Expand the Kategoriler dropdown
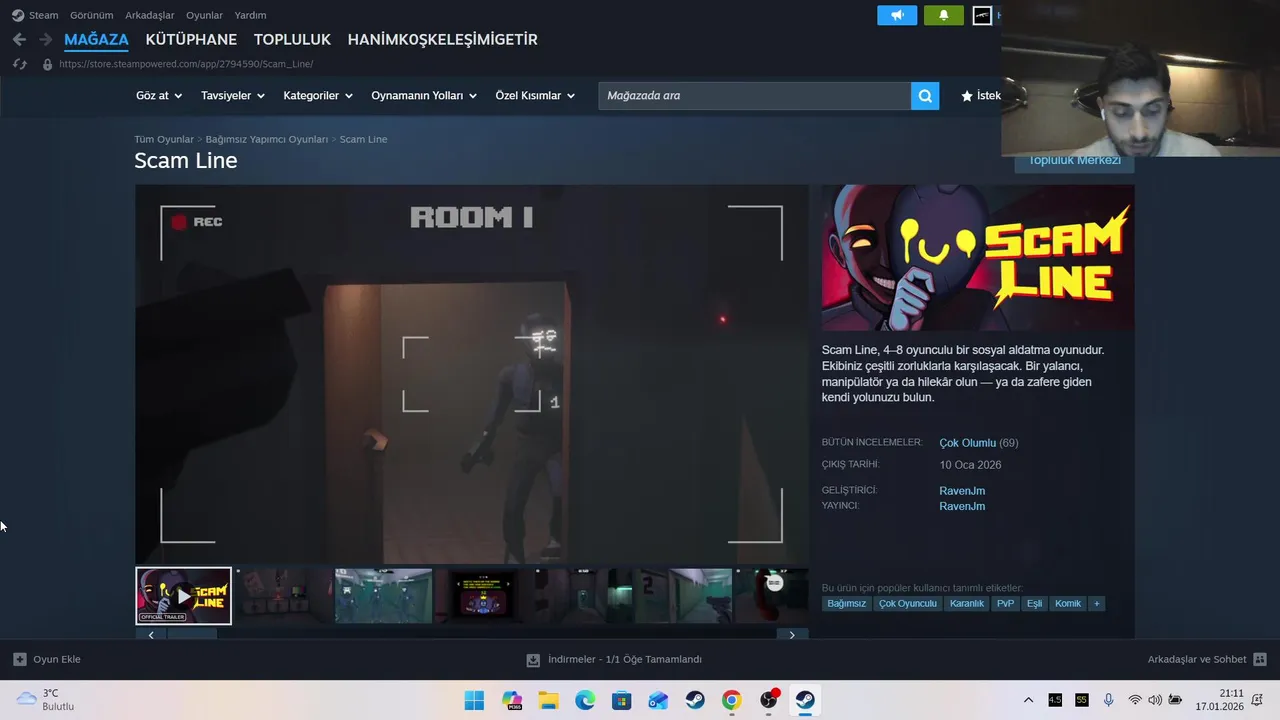 (318, 96)
